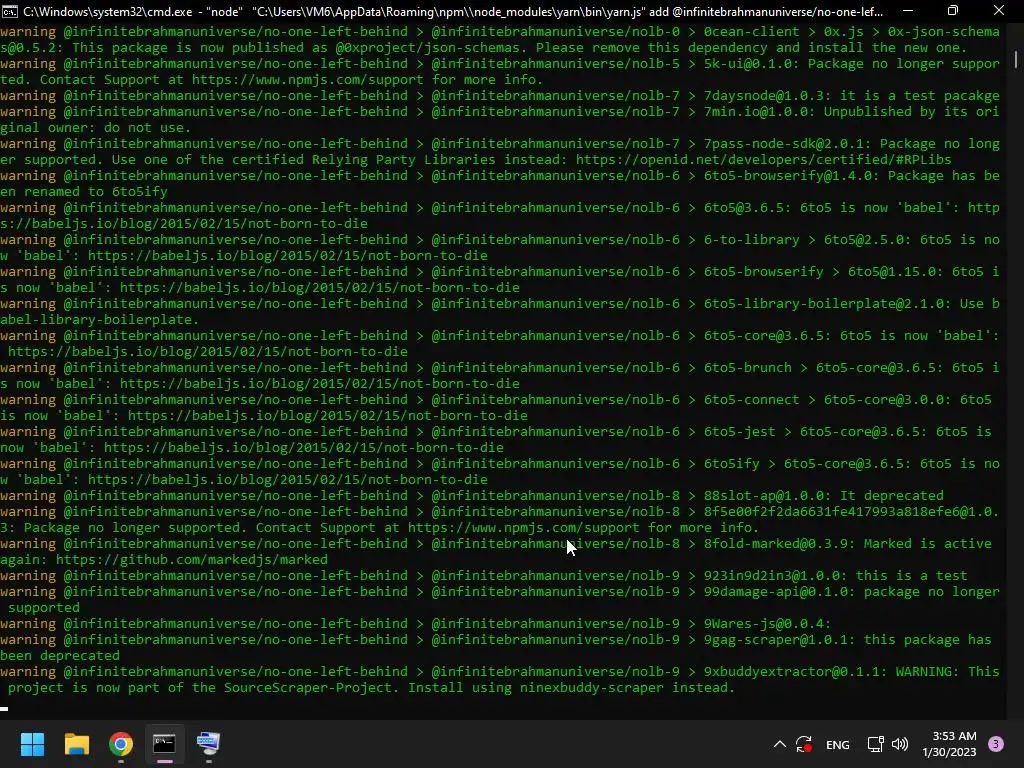1024x768 pixels.
Task: Click '88slot-ap@1.0.0' package text
Action: click(x=767, y=496)
